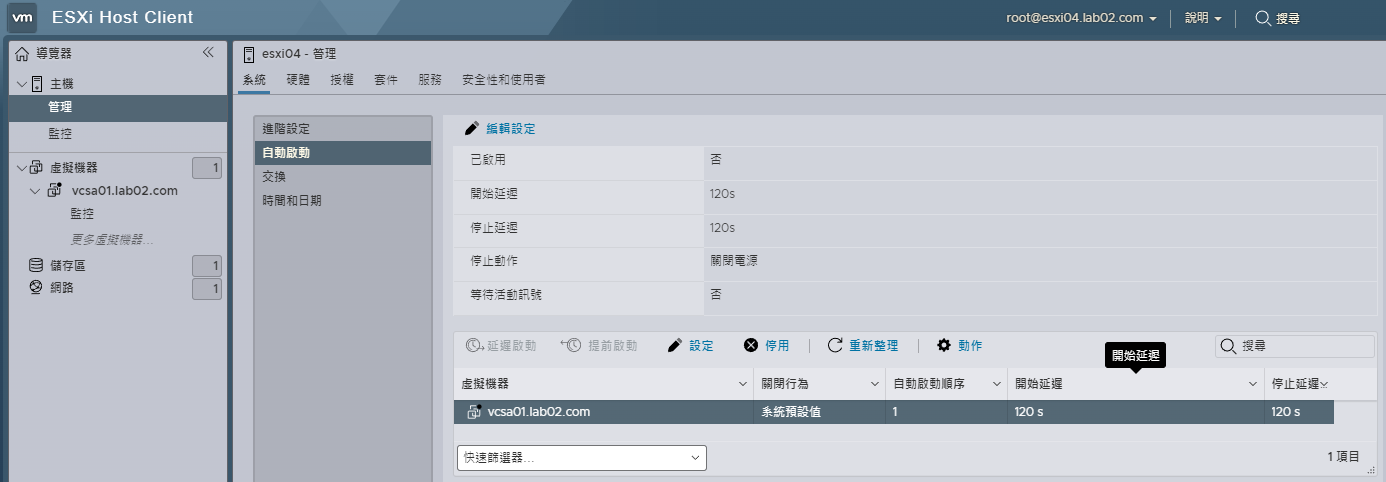The height and width of the screenshot is (482, 1386).
Task: Click the virtual machines icon beside 虛擬機器
Action: pos(37,167)
